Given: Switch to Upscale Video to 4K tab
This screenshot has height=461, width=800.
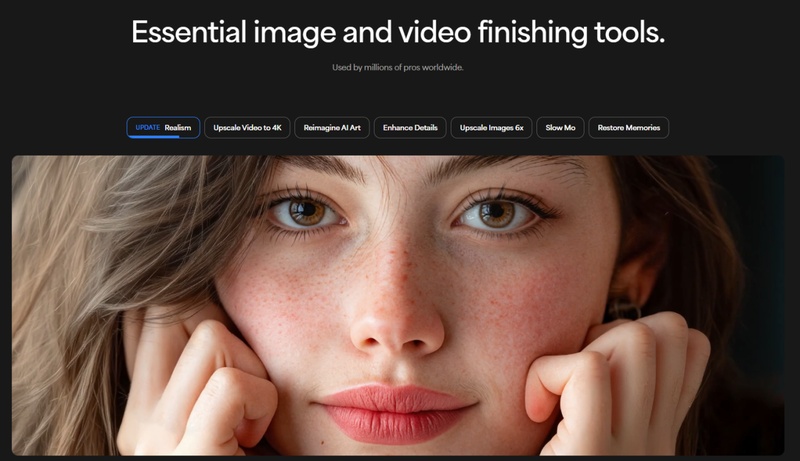Looking at the screenshot, I should (245, 128).
